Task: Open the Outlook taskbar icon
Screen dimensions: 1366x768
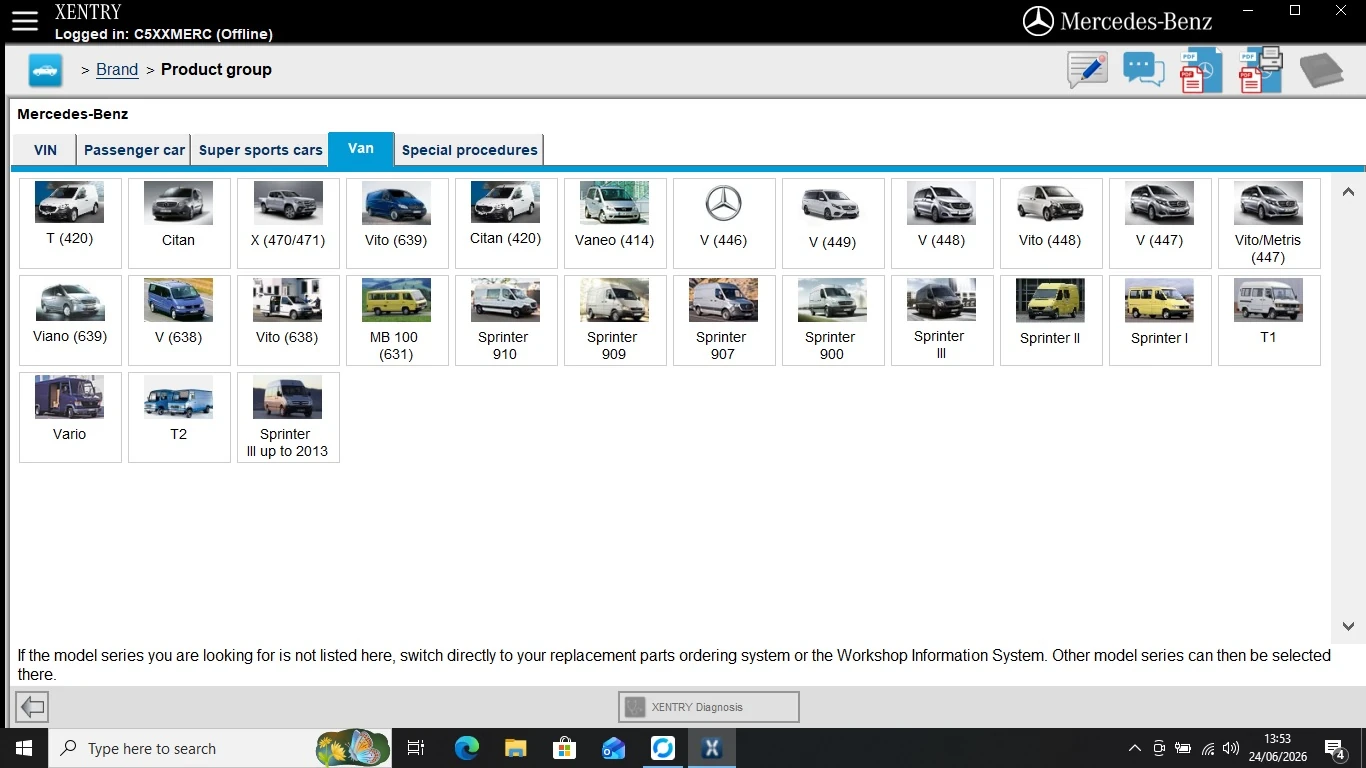Action: tap(613, 748)
